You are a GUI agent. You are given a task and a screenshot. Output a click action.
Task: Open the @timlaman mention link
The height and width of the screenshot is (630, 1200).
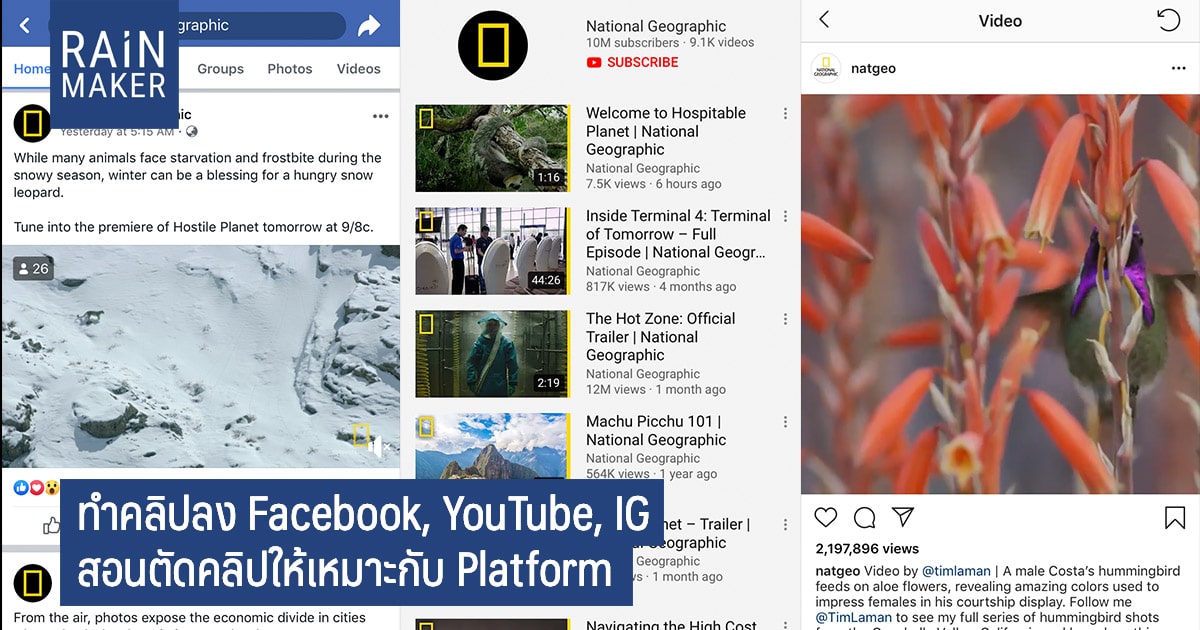point(956,571)
